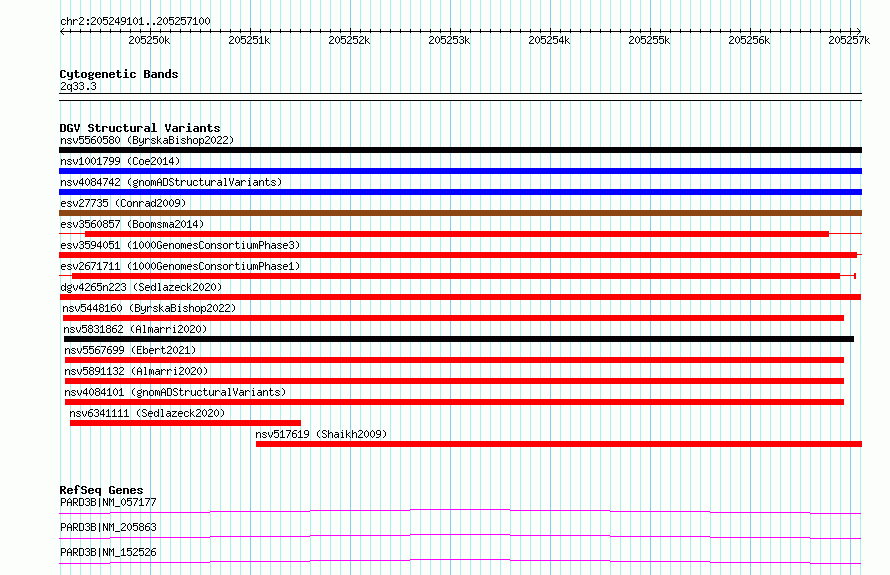890x575 pixels.
Task: Open nsv4084742 (gnomADStructuralVariants) label
Action: click(171, 182)
